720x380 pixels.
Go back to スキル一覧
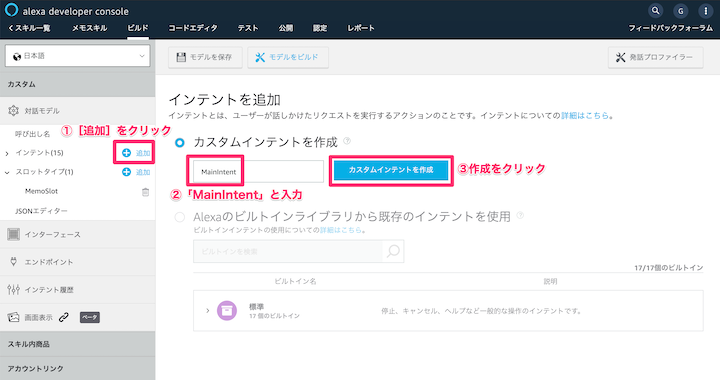click(29, 28)
